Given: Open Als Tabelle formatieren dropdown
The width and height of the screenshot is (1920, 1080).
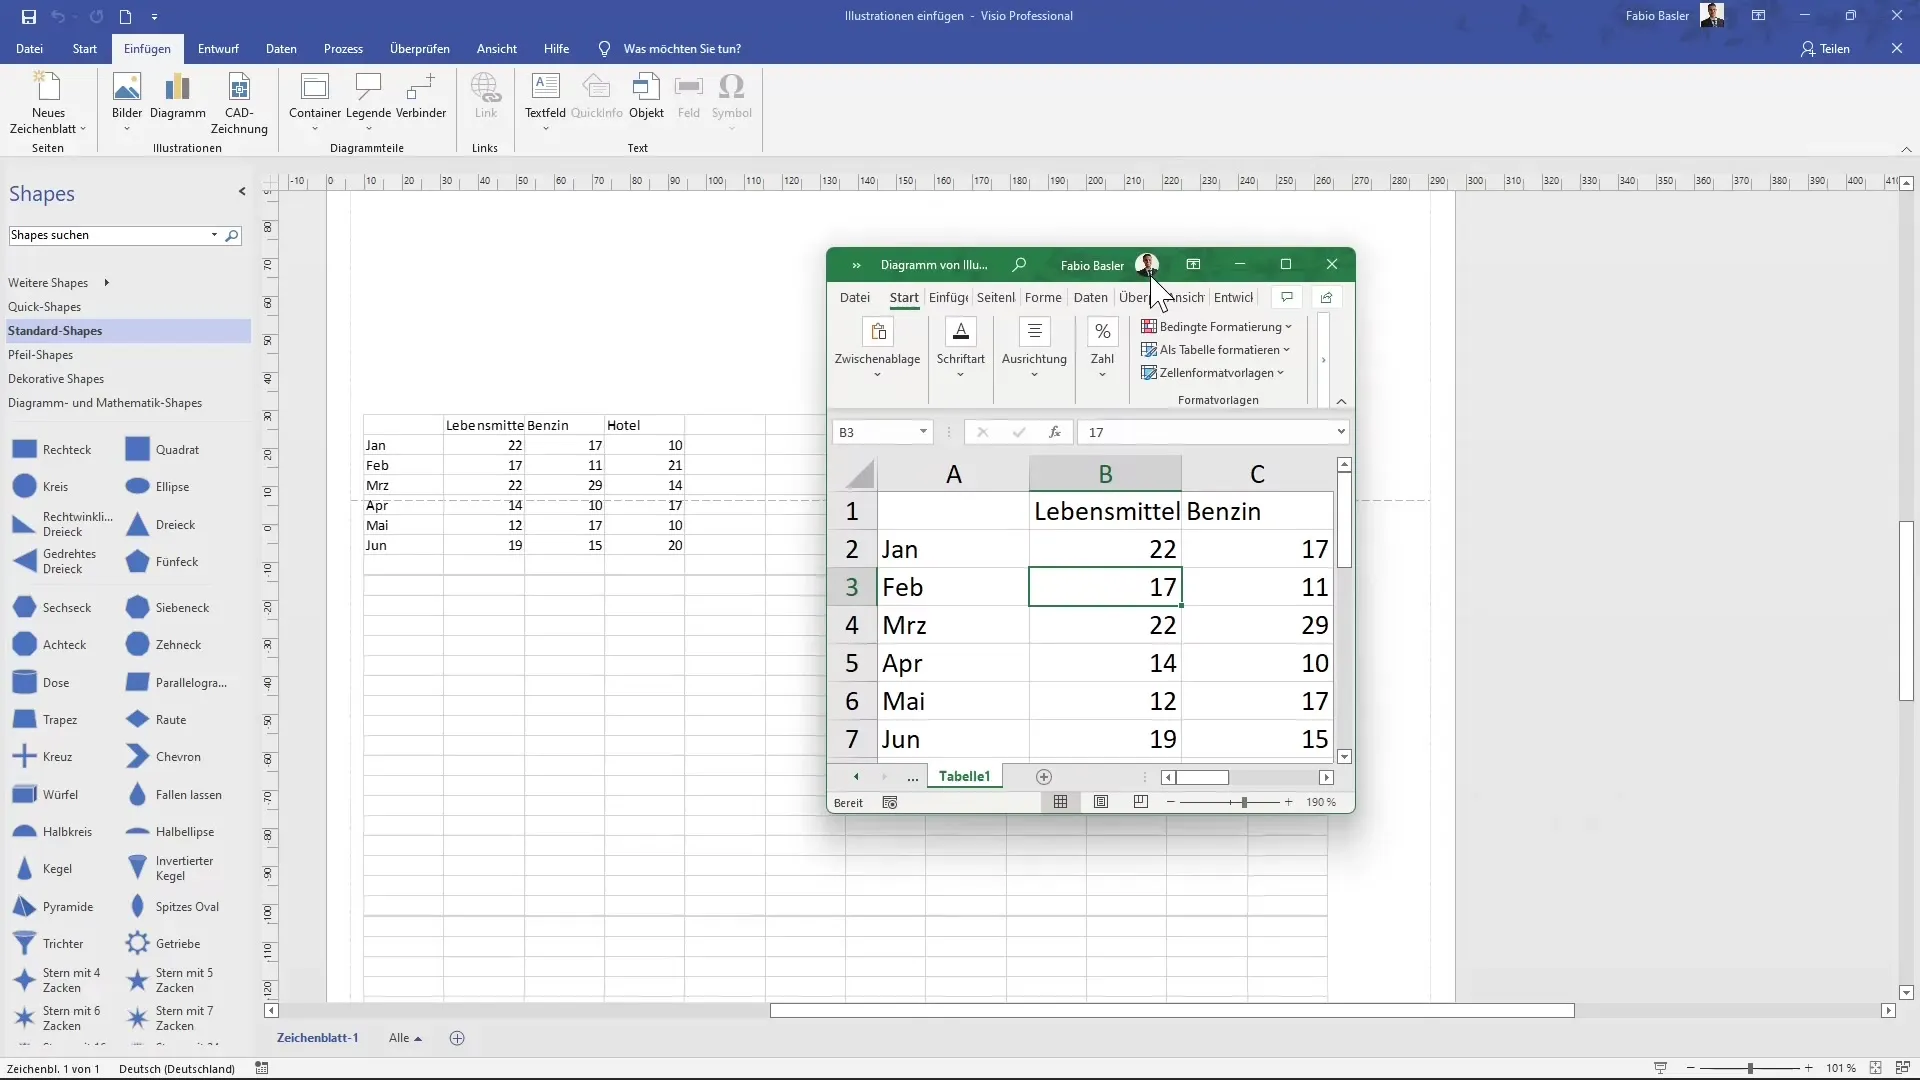Looking at the screenshot, I should coord(1216,350).
